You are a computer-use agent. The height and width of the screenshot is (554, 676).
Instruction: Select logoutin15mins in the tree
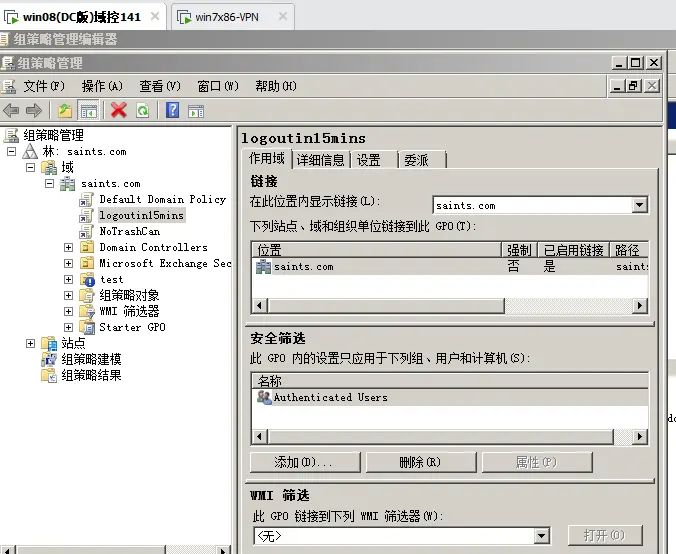click(x=141, y=215)
